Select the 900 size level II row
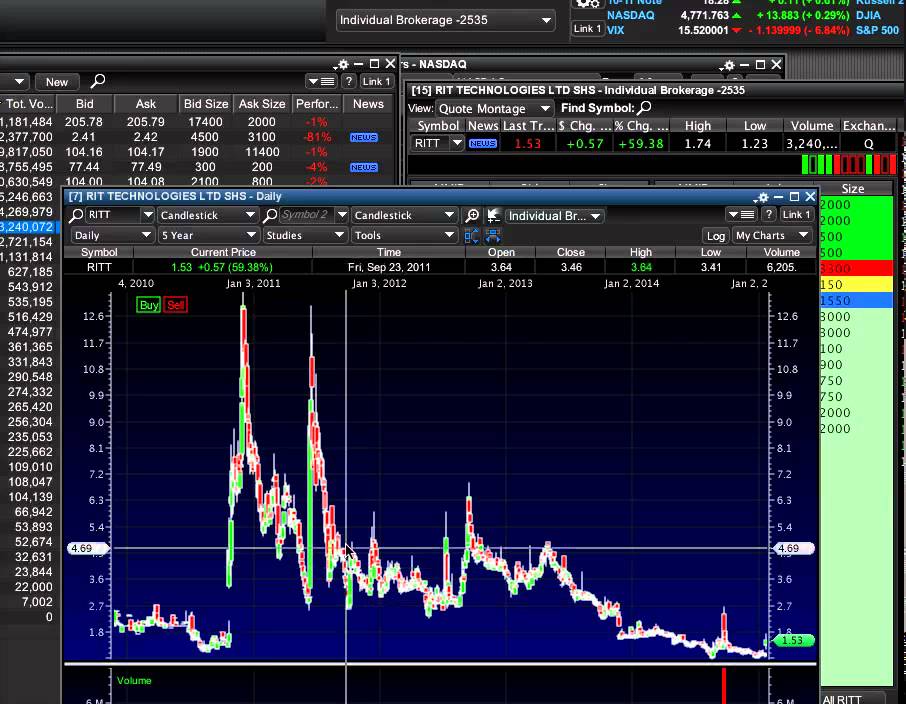Image resolution: width=906 pixels, height=704 pixels. (x=856, y=365)
